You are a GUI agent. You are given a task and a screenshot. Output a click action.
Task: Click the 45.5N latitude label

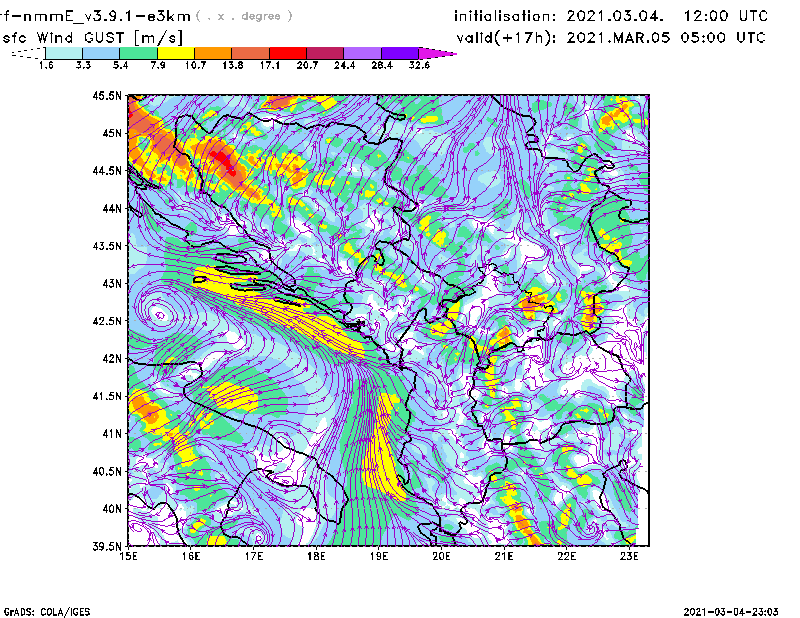(107, 95)
